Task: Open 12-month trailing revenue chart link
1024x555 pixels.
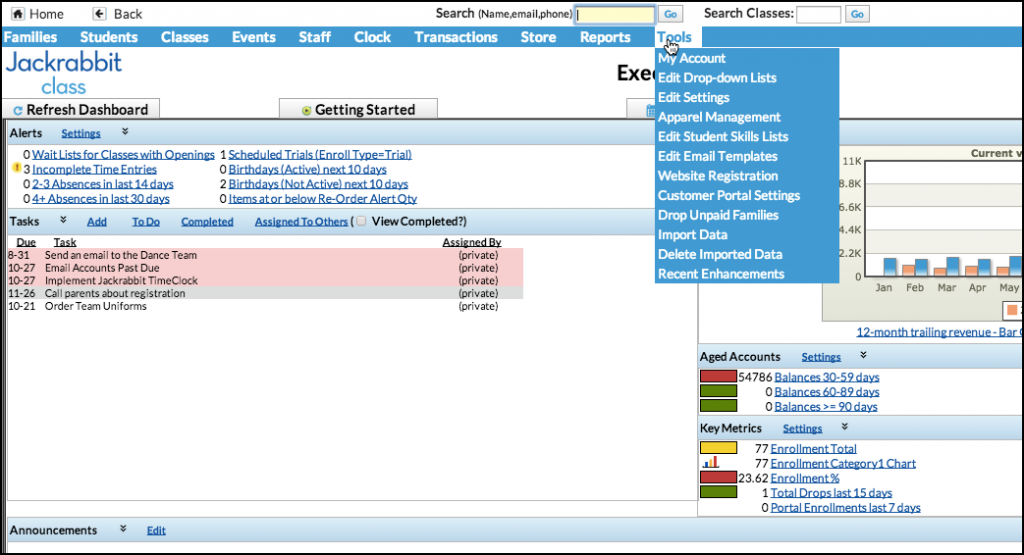Action: tap(940, 332)
